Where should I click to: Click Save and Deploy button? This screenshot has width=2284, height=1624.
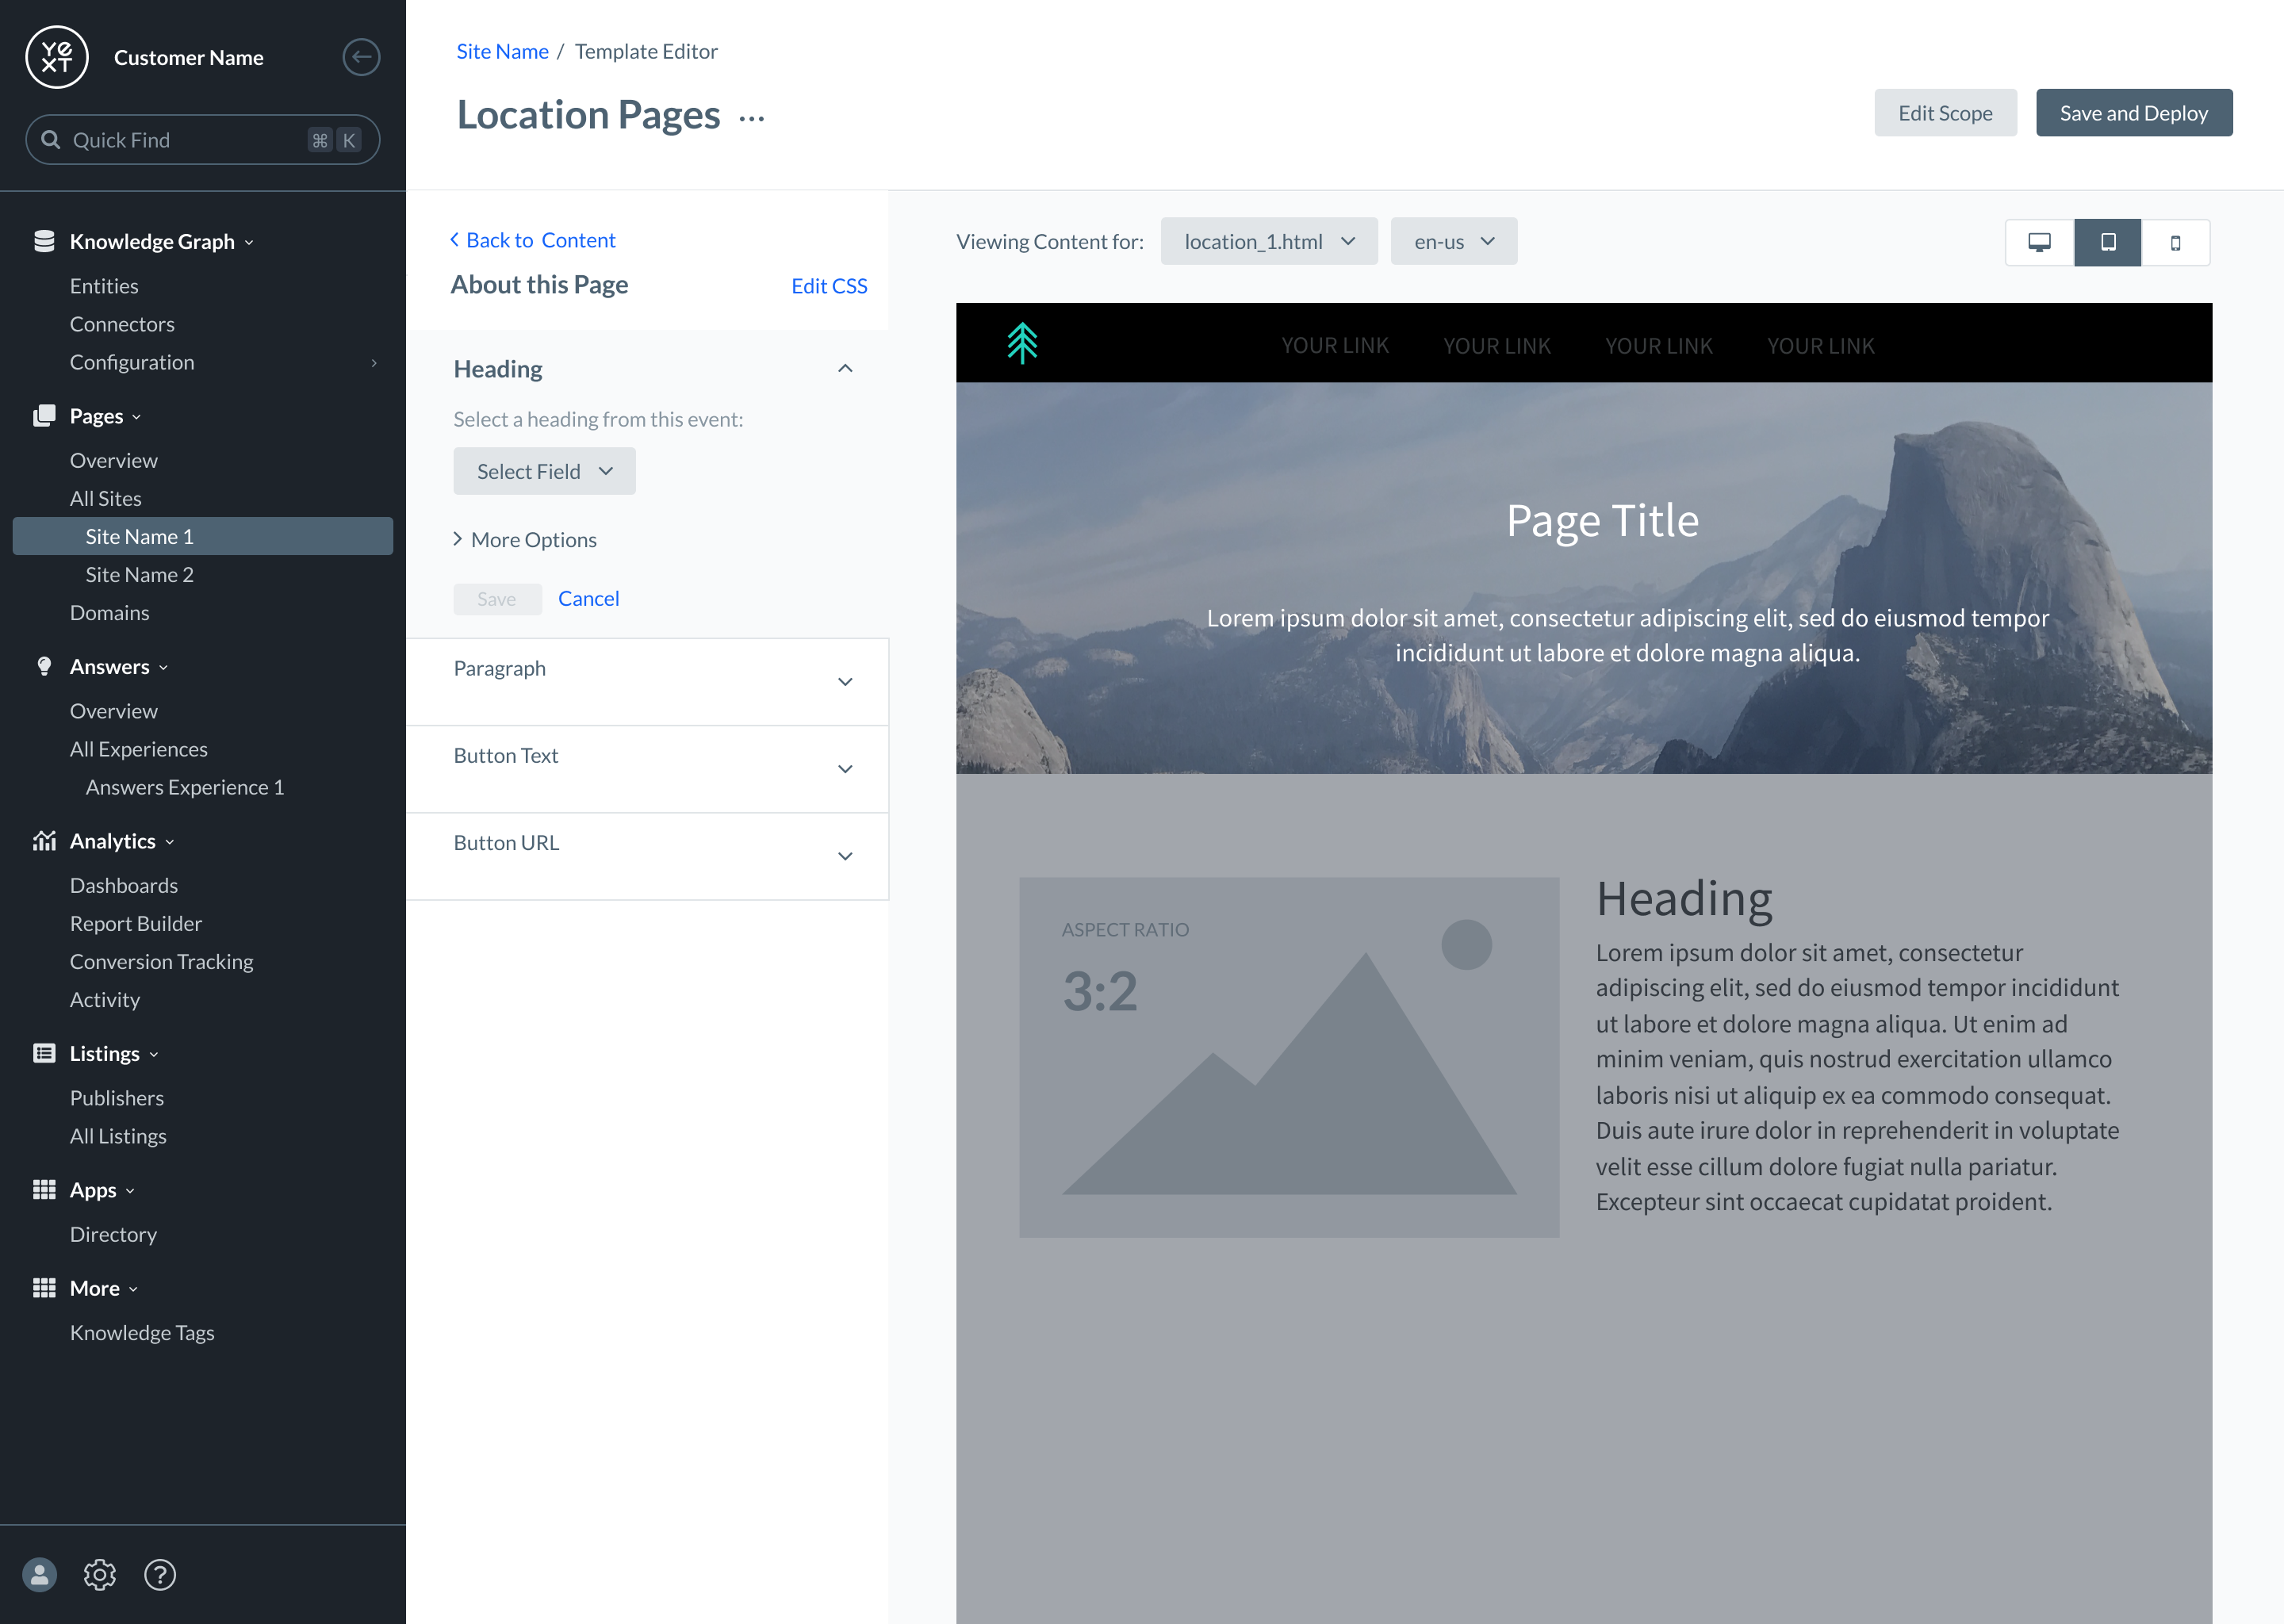[2133, 113]
